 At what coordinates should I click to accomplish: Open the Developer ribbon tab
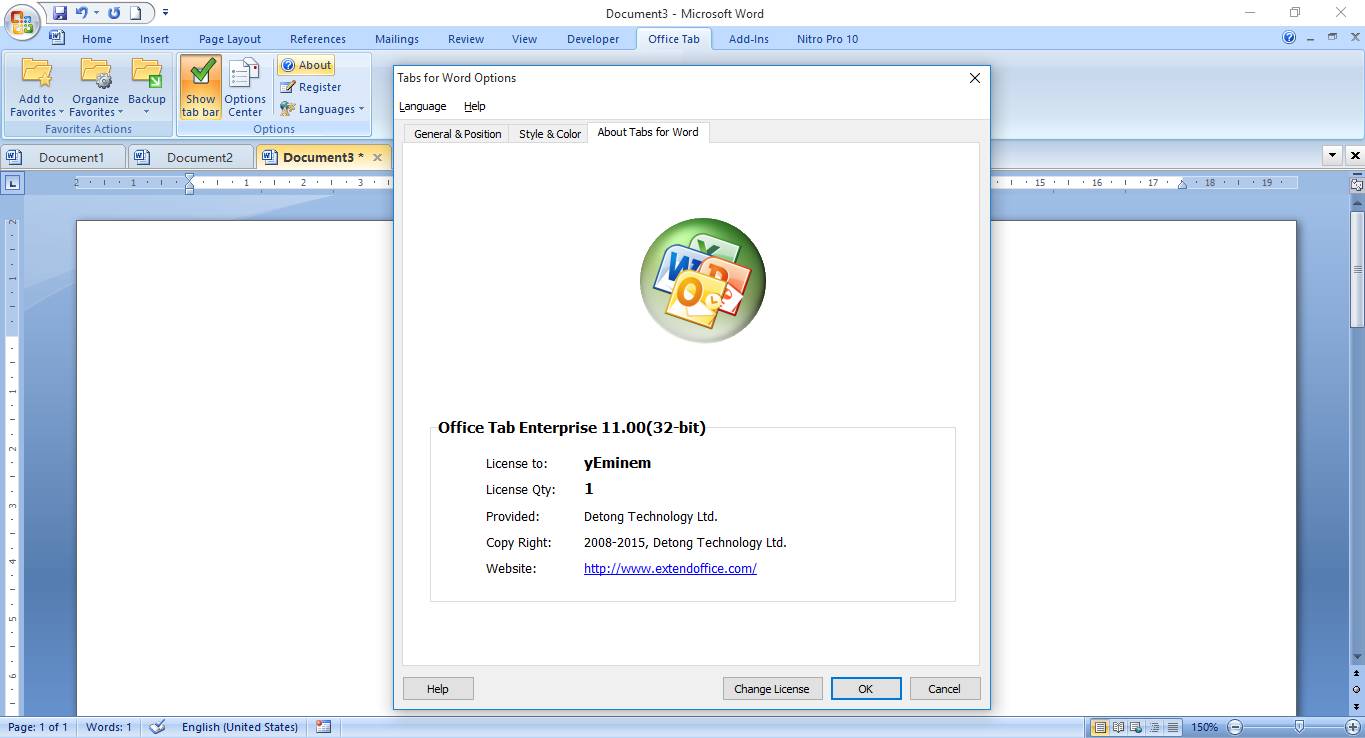coord(593,39)
